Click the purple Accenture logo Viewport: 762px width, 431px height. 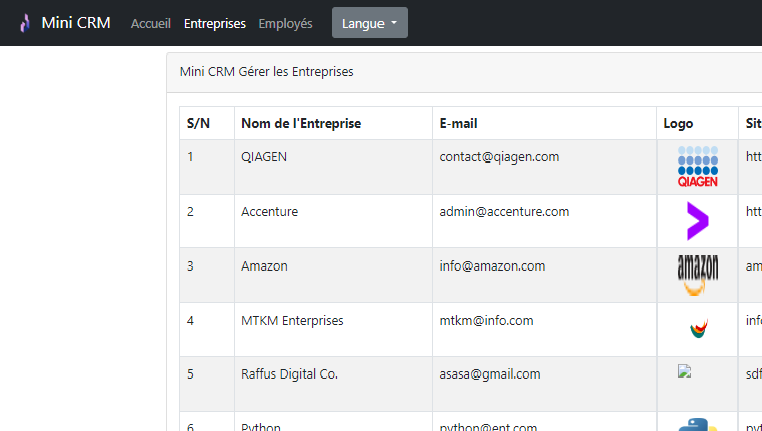point(698,221)
